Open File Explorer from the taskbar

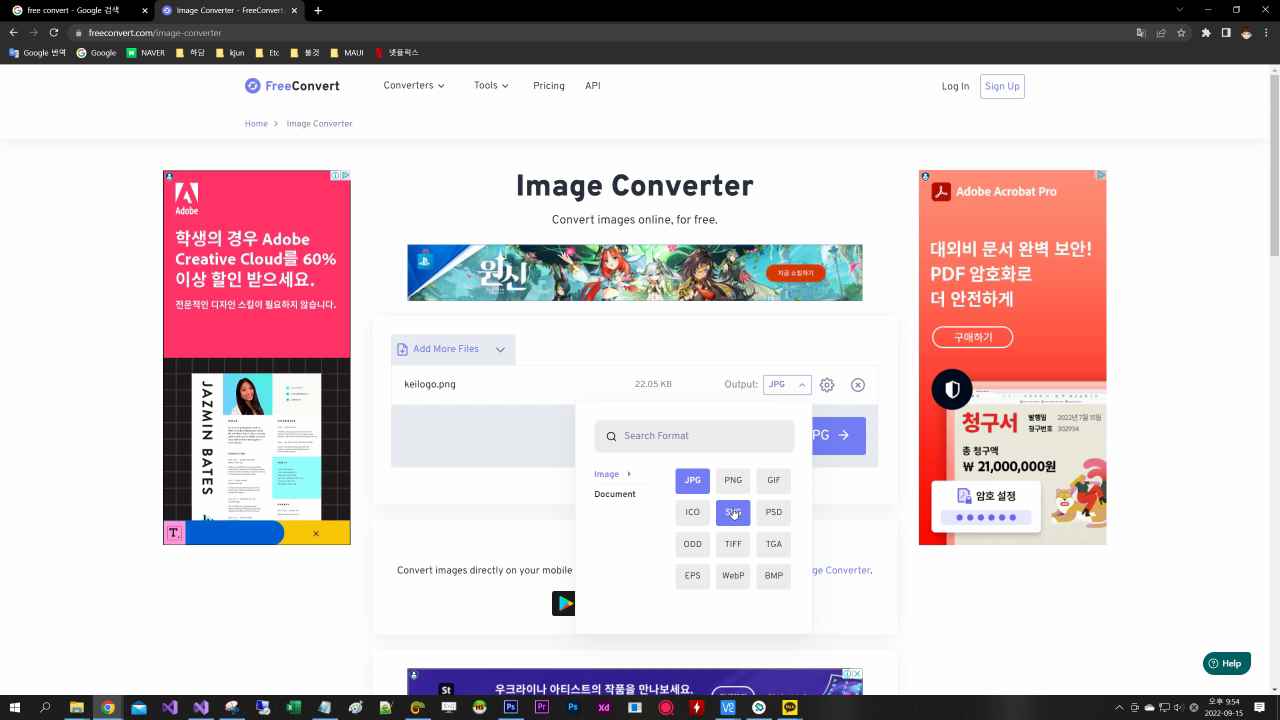(76, 707)
